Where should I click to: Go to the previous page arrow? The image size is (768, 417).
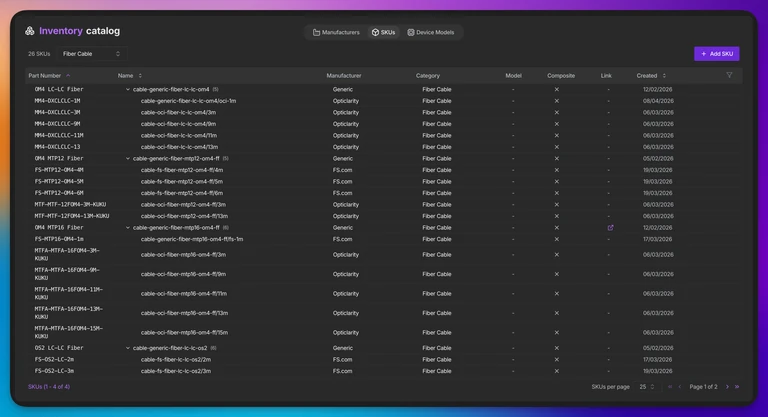[x=680, y=387]
